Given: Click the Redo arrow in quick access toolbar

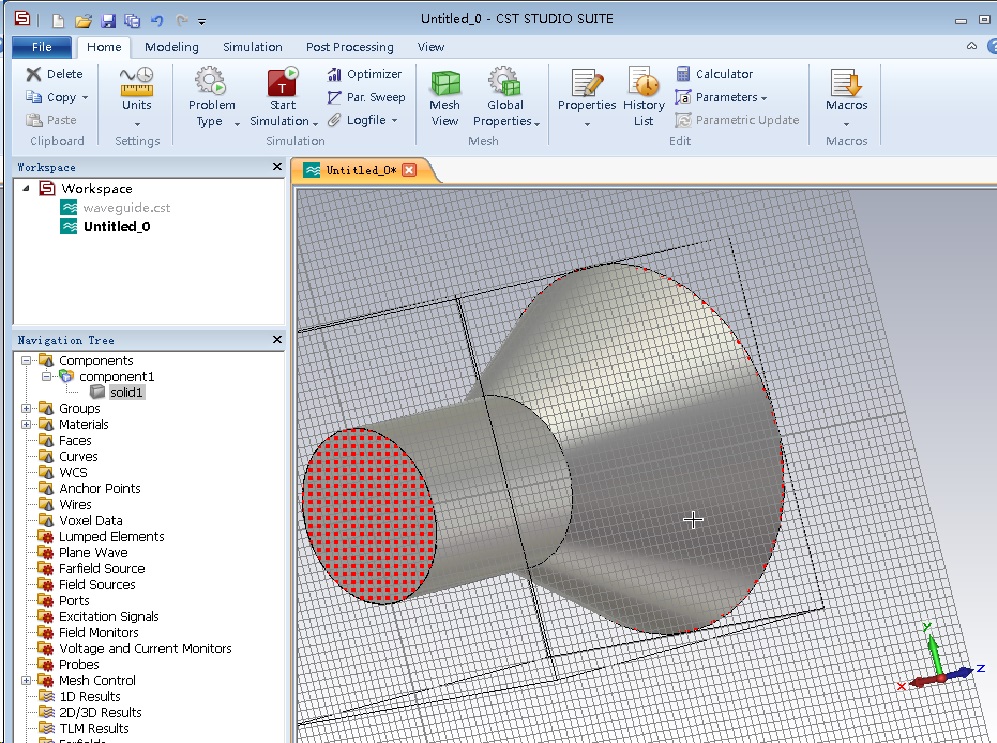Looking at the screenshot, I should [x=182, y=21].
